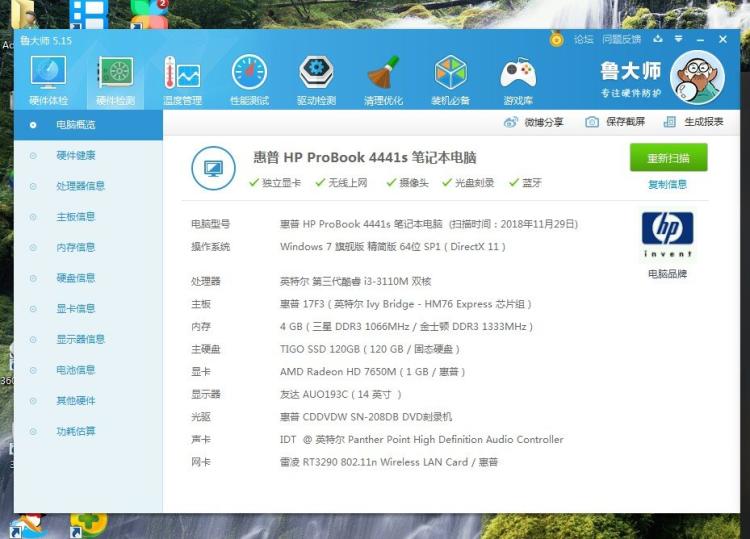Screen dimensions: 750x539
Task: Click optical drive value CDDVDW SN-208DB
Action: [366, 417]
